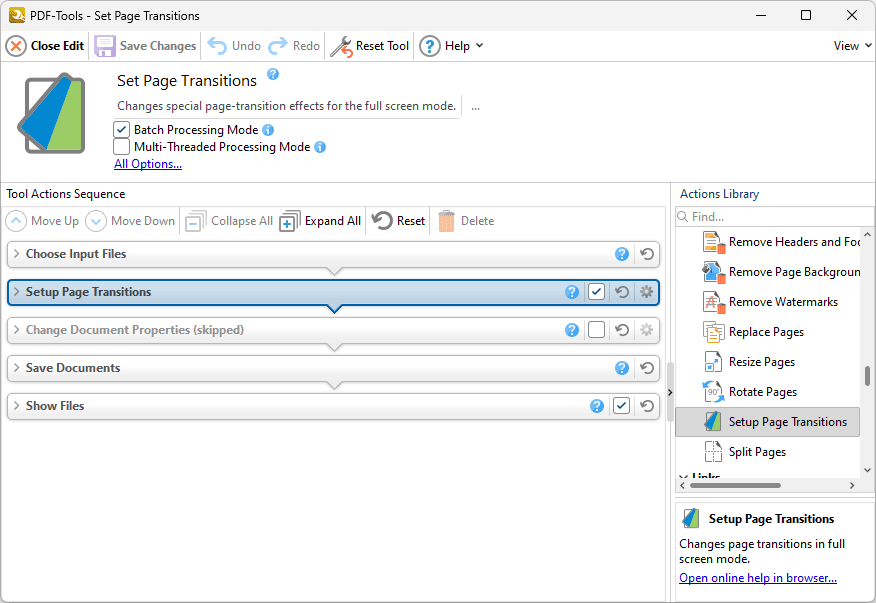The width and height of the screenshot is (876, 603).
Task: Click scroll right arrow in Actions Library
Action: coord(852,486)
